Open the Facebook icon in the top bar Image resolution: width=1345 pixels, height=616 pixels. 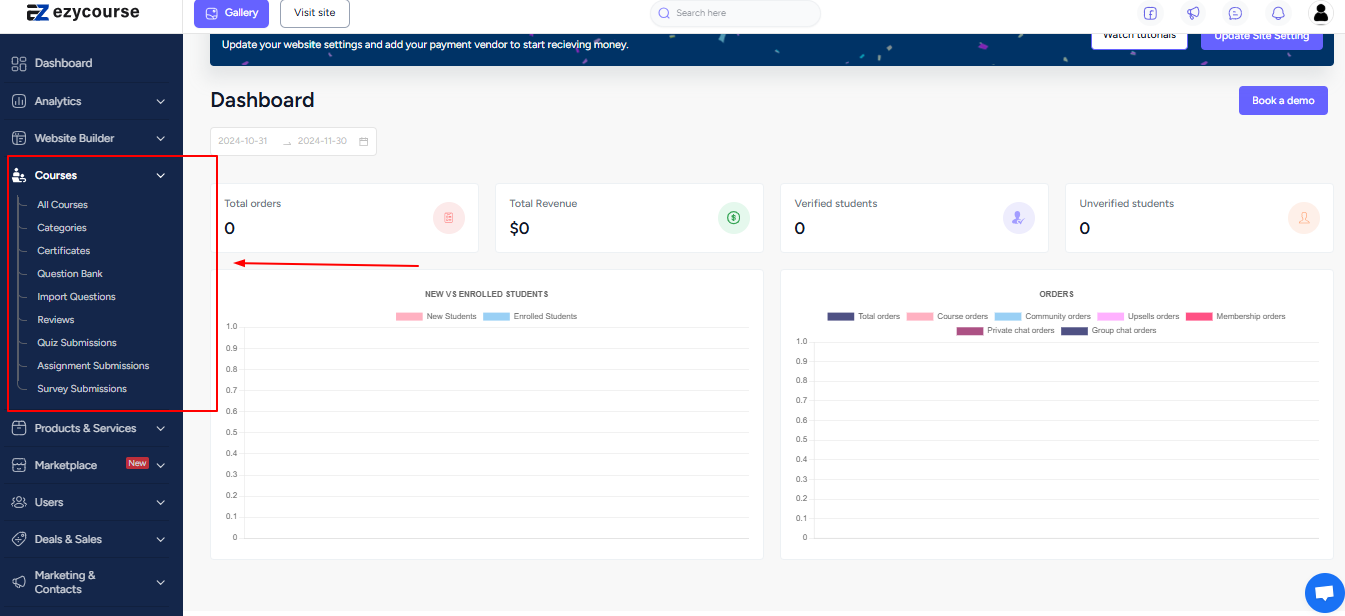click(x=1150, y=13)
